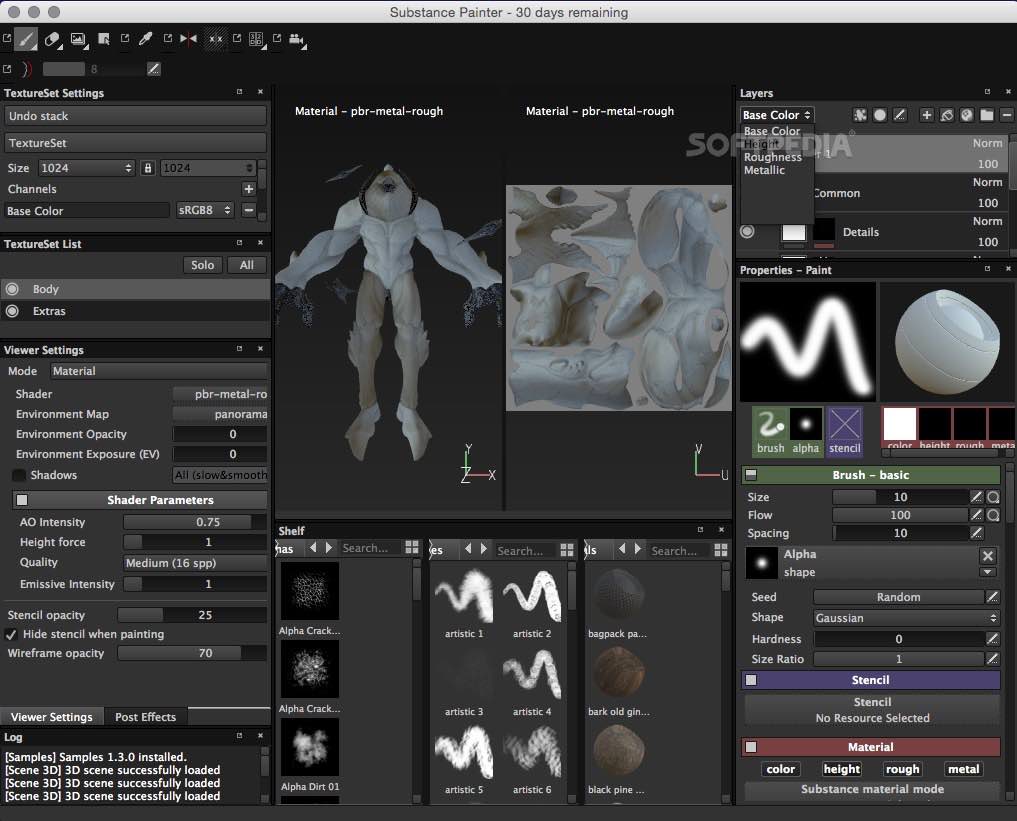The width and height of the screenshot is (1017, 821).
Task: Select the Extras texture set radio
Action: point(12,311)
